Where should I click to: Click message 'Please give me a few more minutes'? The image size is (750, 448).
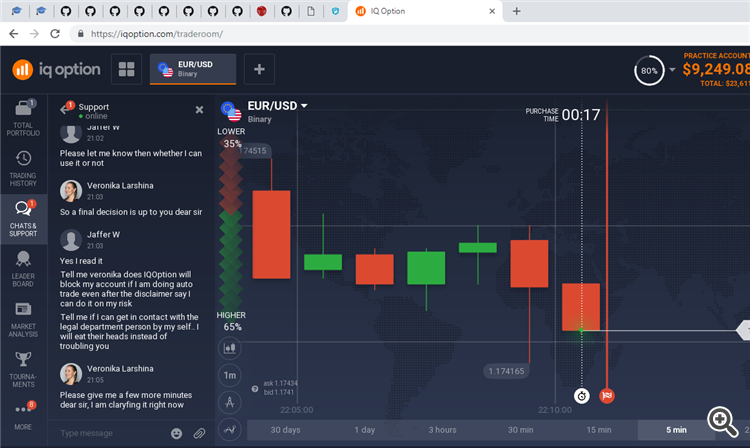pos(126,400)
